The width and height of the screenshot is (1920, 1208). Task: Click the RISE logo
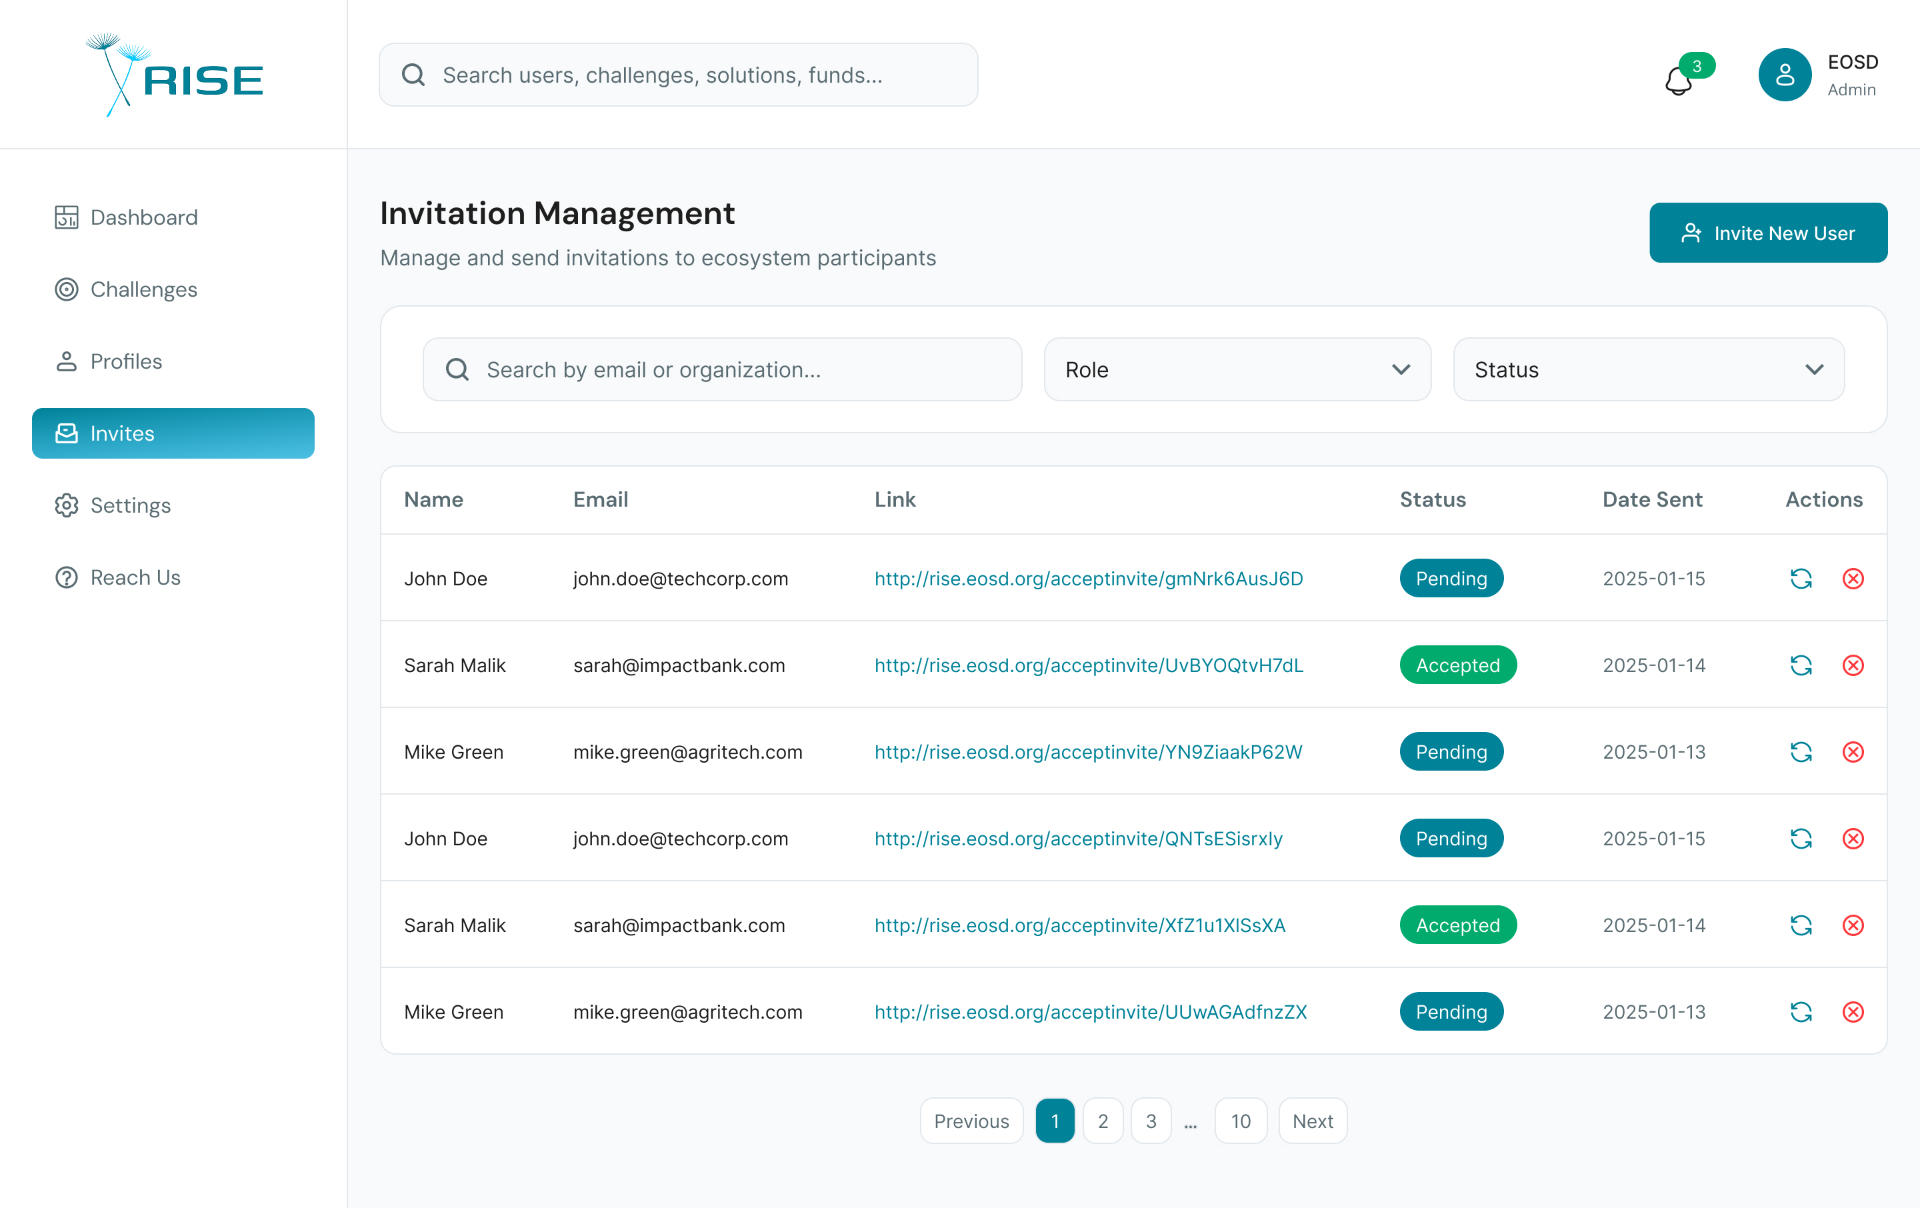174,75
